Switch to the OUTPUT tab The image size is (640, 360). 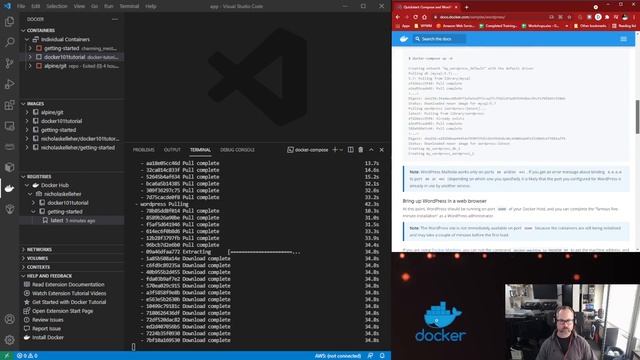click(172, 150)
